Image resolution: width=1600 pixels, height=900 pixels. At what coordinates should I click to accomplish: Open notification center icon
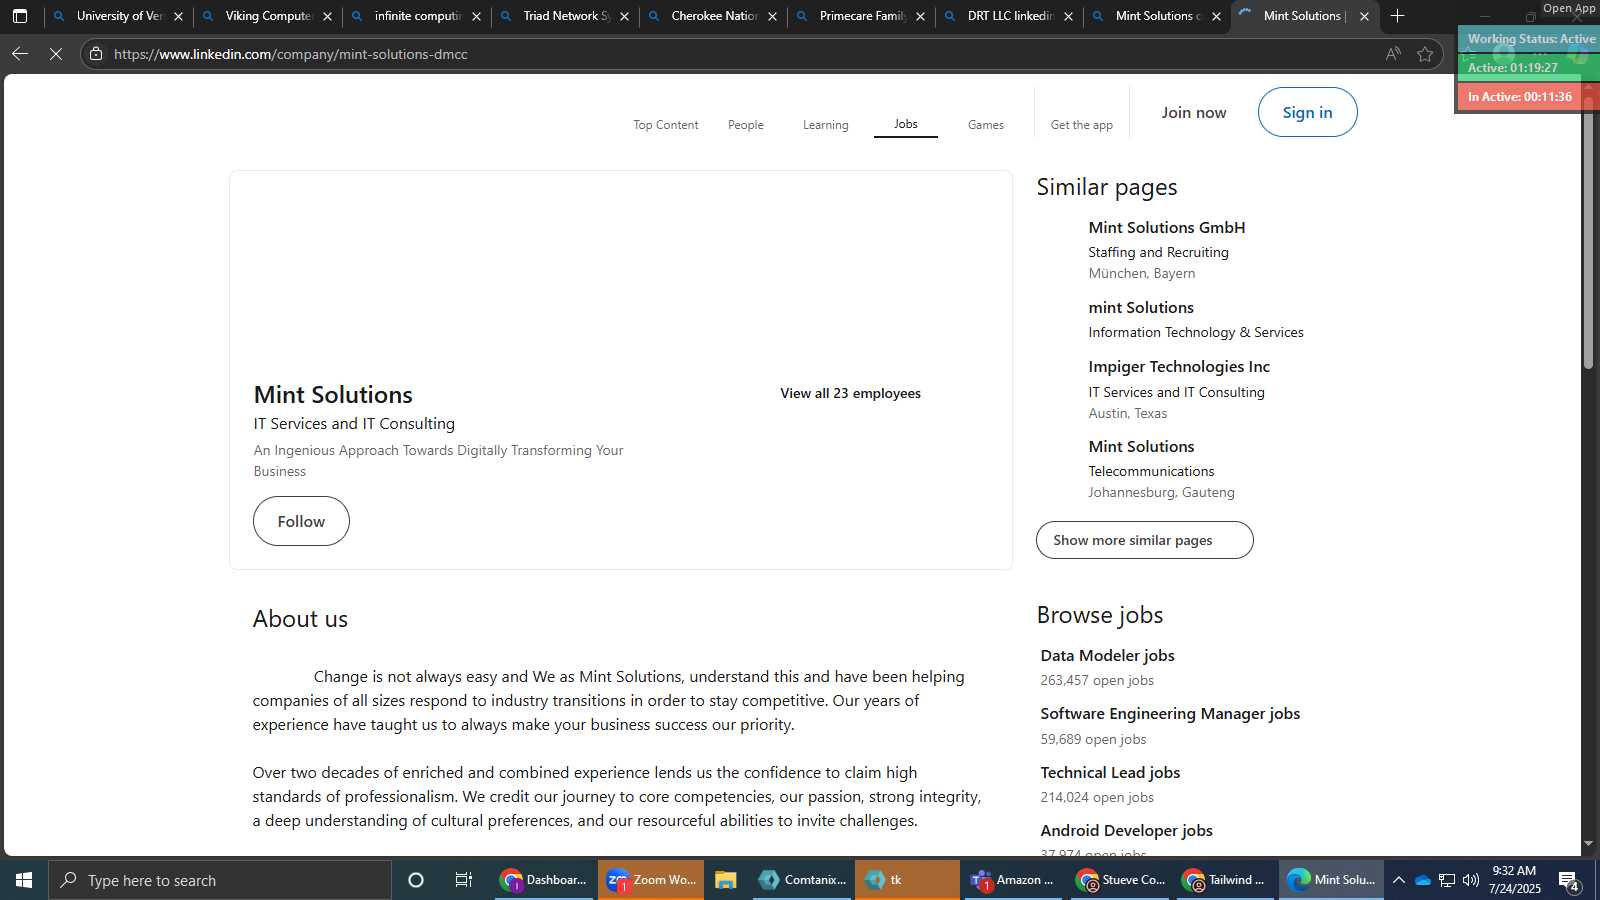tap(1569, 881)
